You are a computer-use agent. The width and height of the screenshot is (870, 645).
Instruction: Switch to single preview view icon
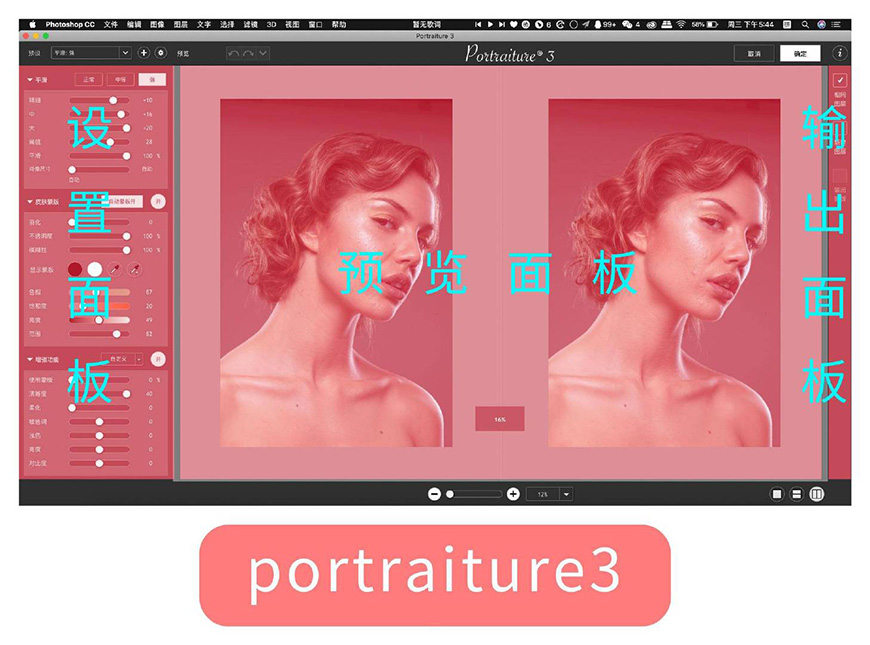click(777, 494)
